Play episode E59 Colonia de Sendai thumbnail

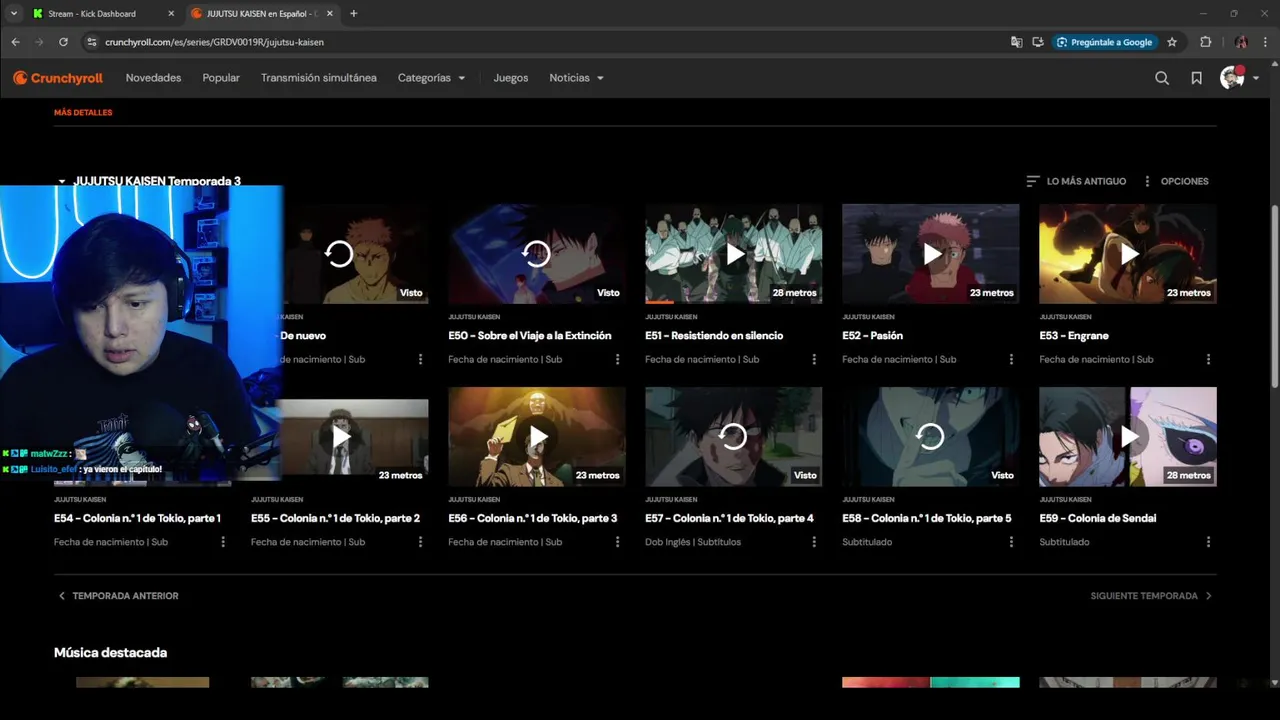click(1128, 437)
